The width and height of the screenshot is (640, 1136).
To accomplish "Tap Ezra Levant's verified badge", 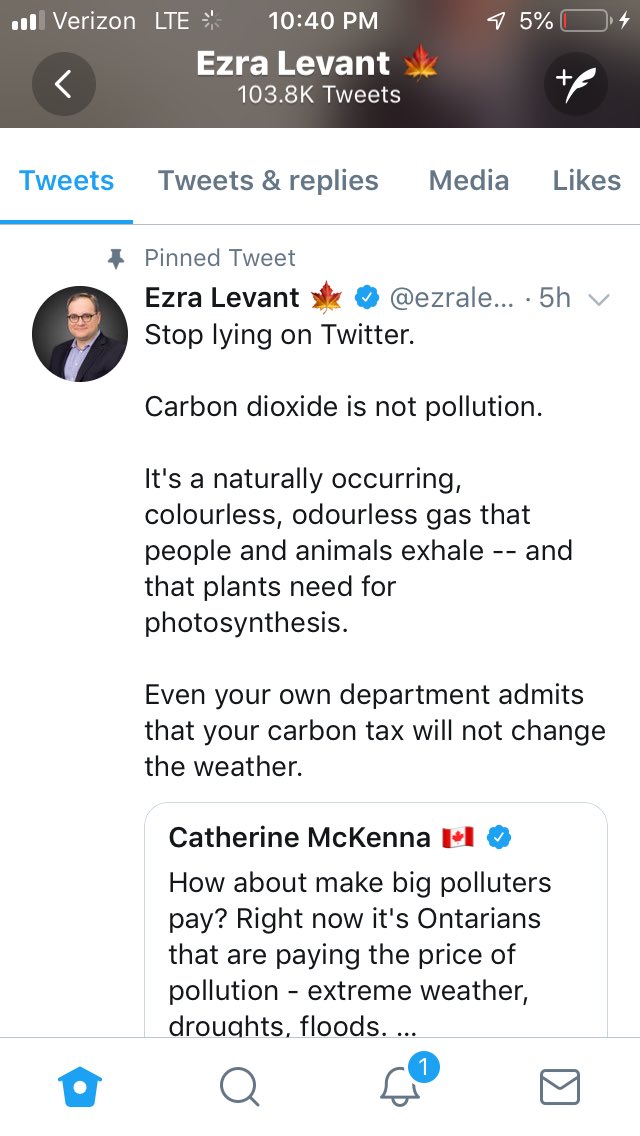I will [367, 297].
